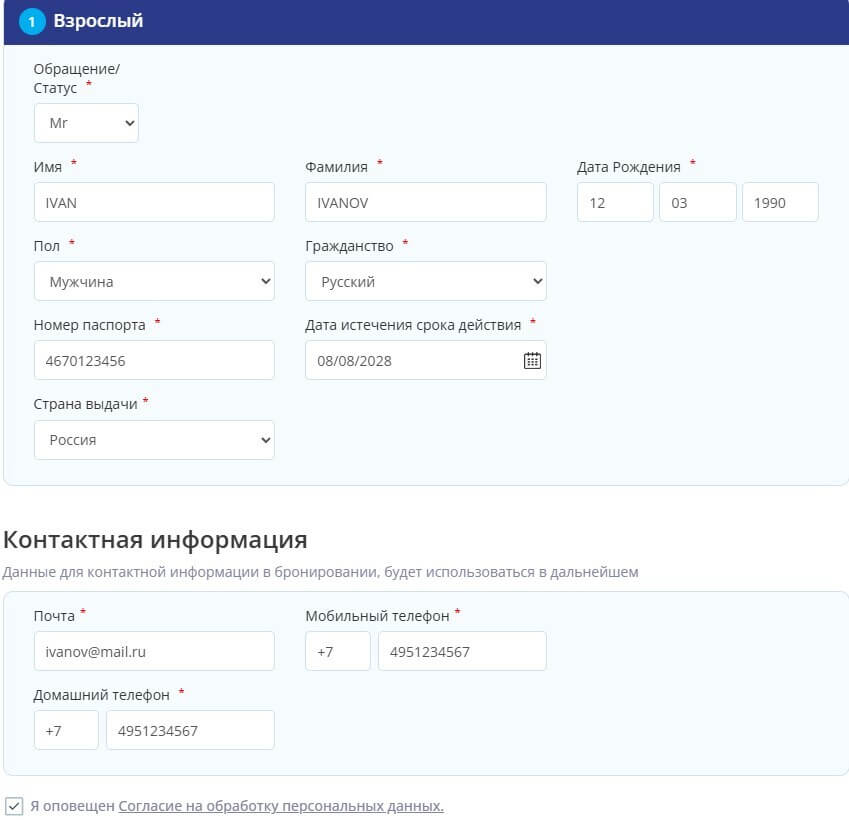Click the Фамилия field containing IVANOV

426,202
